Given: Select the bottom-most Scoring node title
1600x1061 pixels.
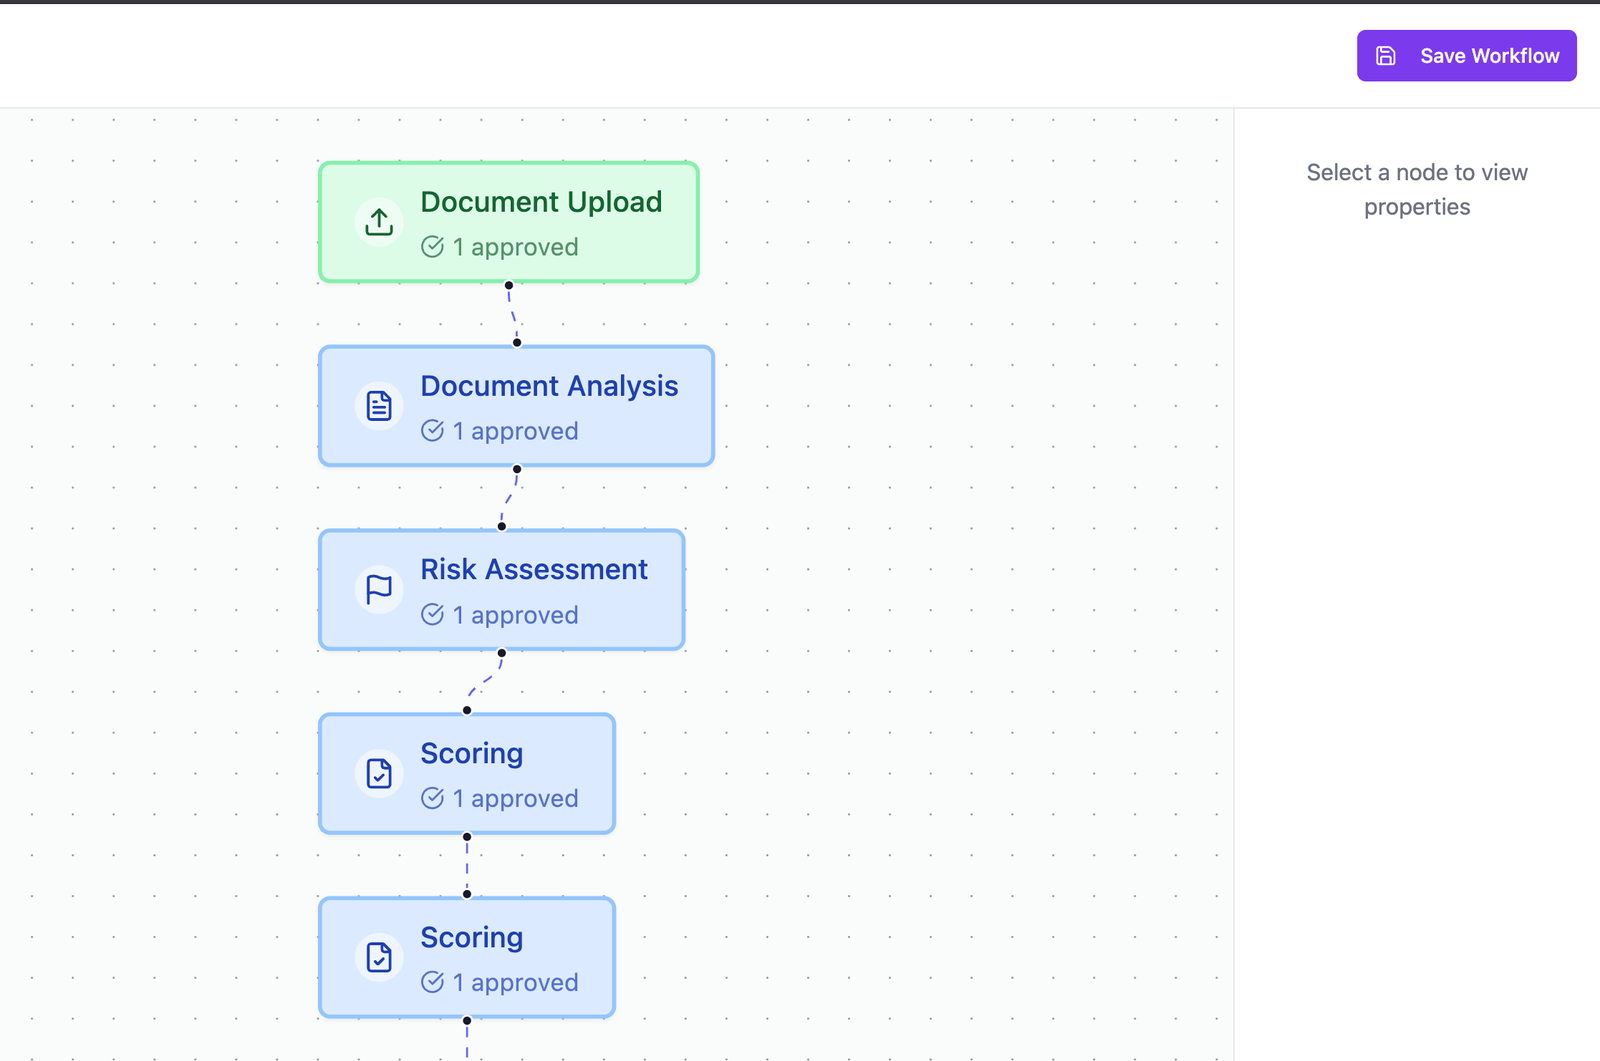Looking at the screenshot, I should 471,938.
